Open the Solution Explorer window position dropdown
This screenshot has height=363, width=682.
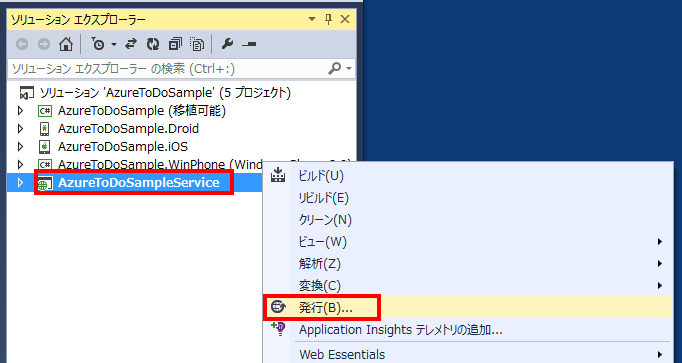(x=312, y=19)
